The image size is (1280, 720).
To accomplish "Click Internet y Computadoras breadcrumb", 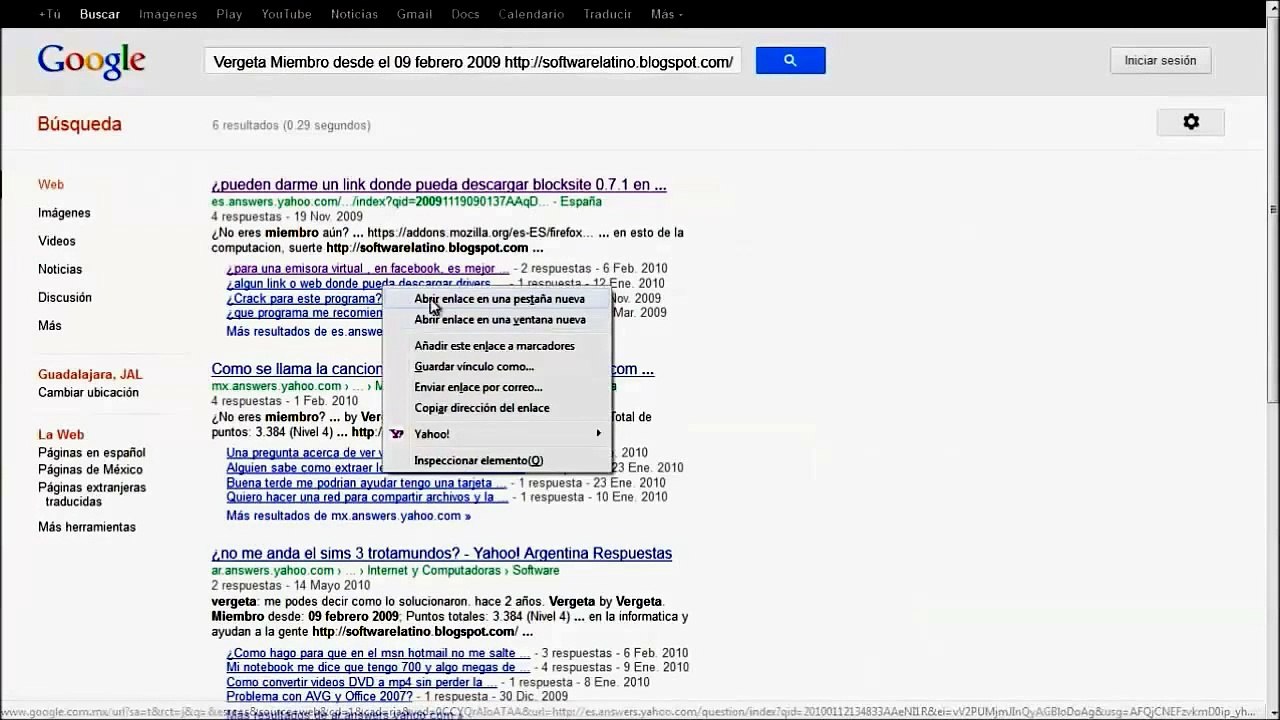I will 434,571.
